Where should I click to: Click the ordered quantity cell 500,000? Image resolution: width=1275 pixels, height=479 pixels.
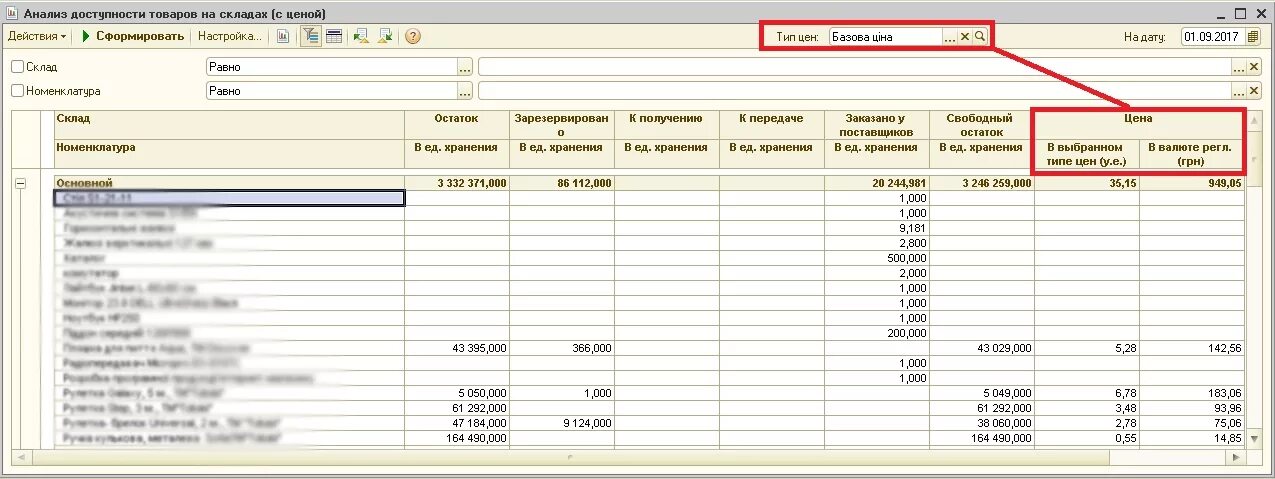[x=876, y=258]
